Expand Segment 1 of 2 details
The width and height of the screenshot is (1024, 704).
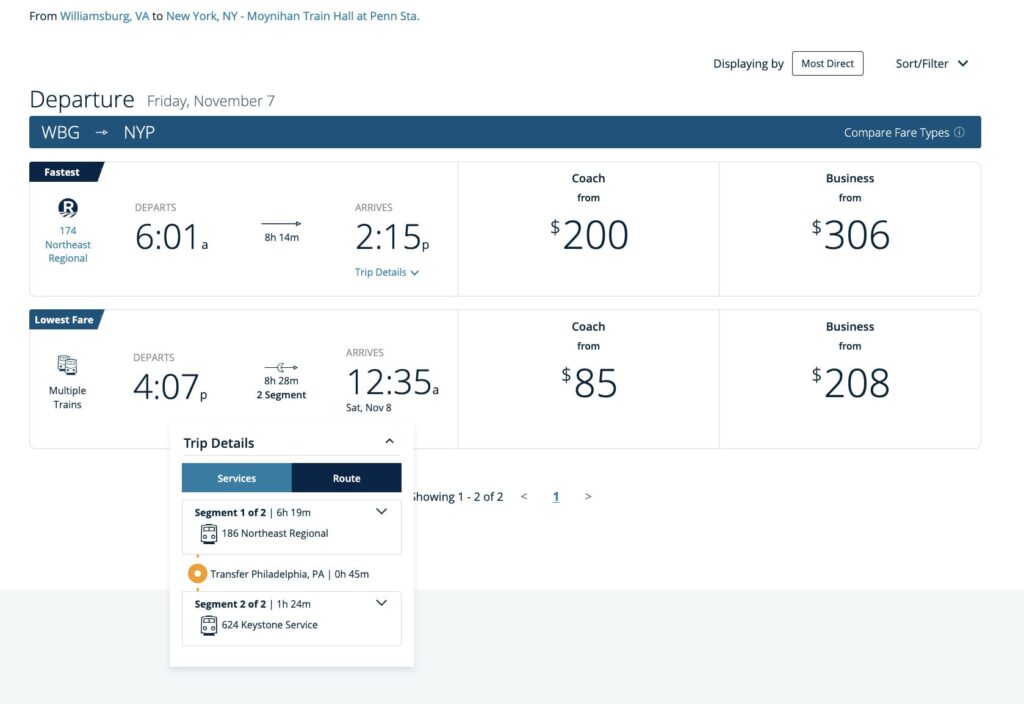click(x=381, y=512)
